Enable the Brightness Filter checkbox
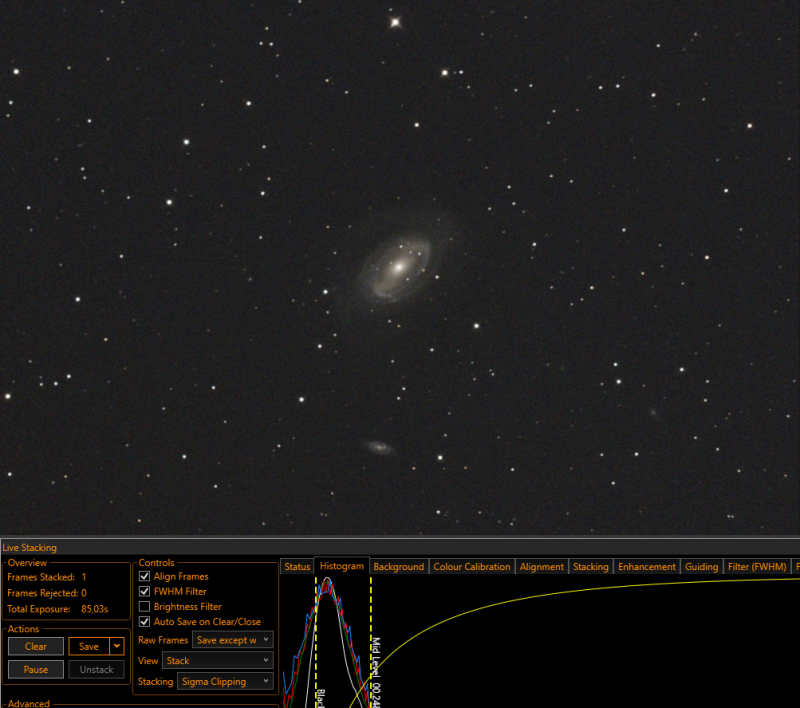The image size is (800, 708). 144,606
